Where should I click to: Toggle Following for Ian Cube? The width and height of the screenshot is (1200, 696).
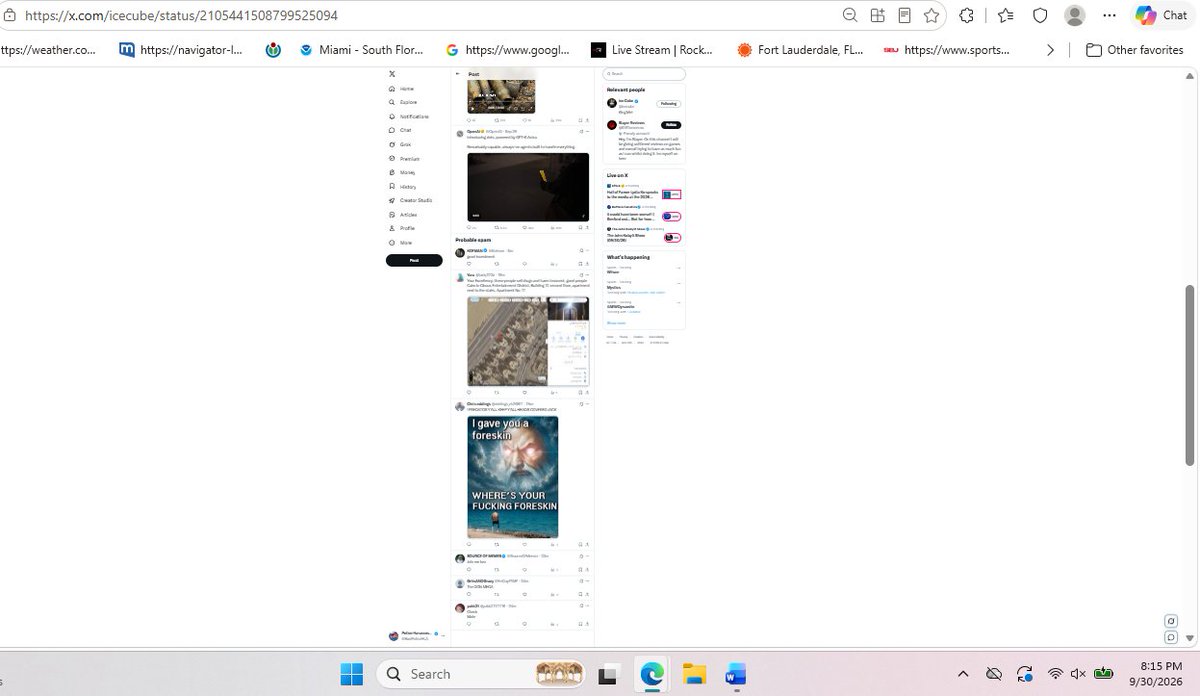click(x=667, y=104)
